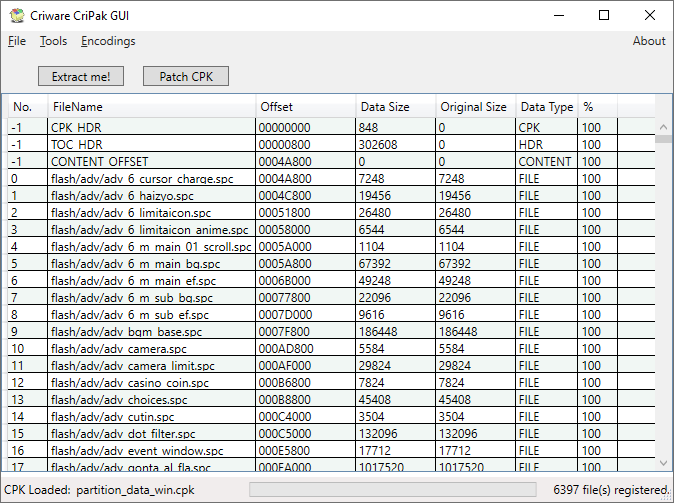Select adv_bgm_base.spc file name

click(126, 331)
